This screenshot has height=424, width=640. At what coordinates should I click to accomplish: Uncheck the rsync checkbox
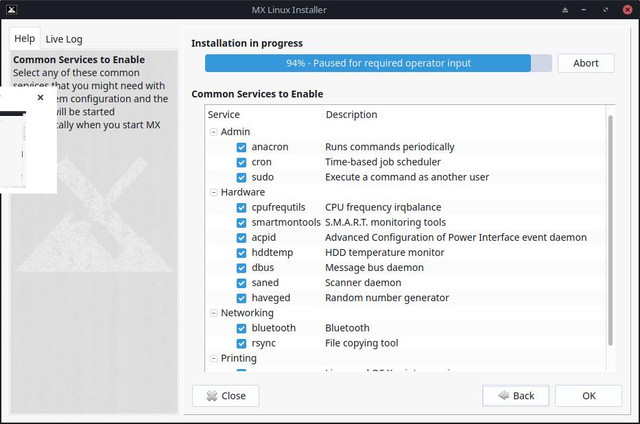(x=241, y=344)
